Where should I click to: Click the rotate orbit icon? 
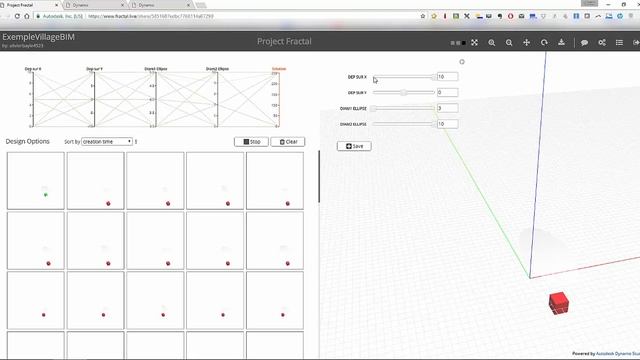[x=544, y=42]
